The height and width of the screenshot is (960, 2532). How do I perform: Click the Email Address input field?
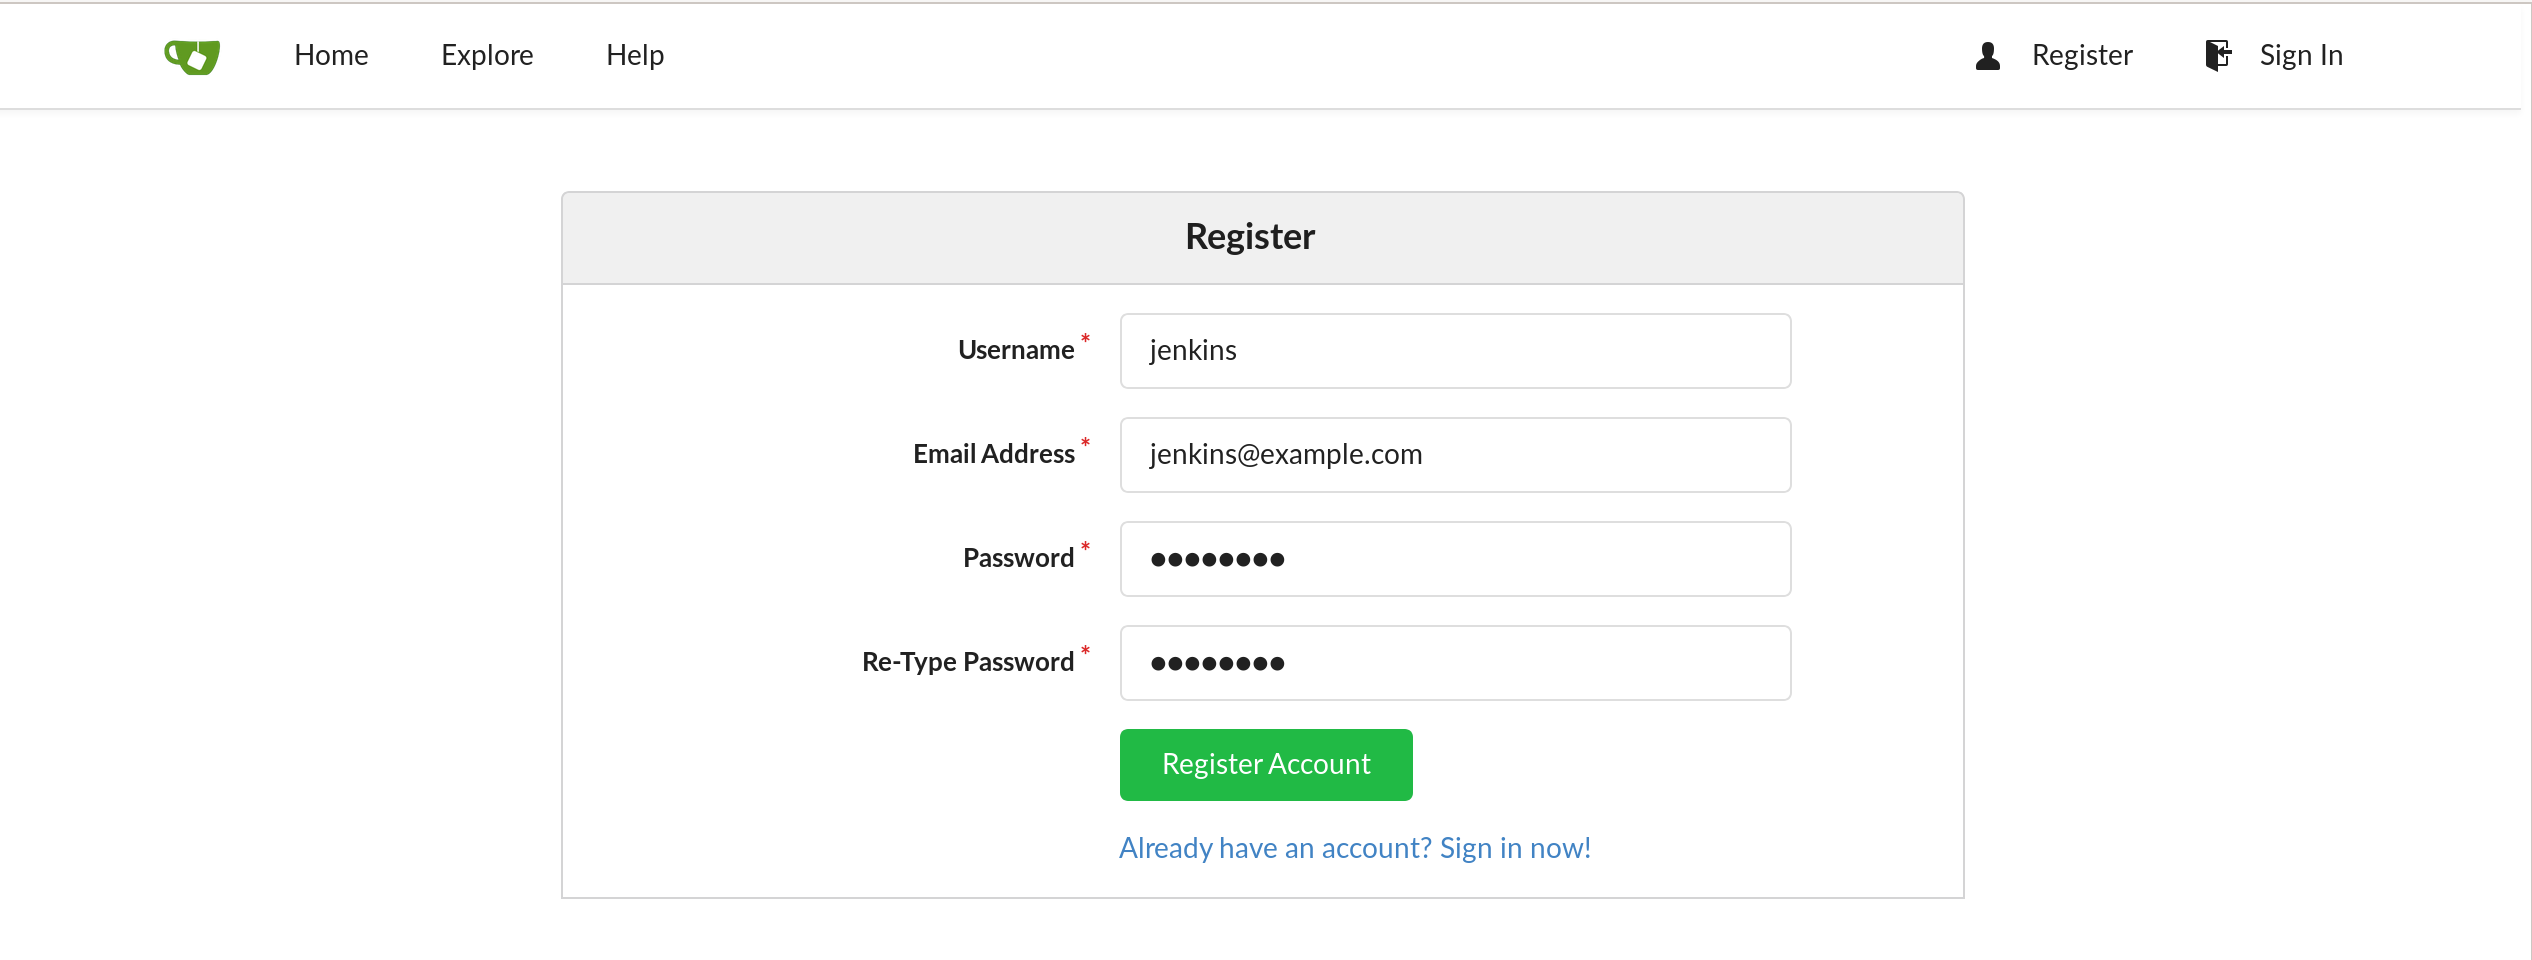point(1455,455)
